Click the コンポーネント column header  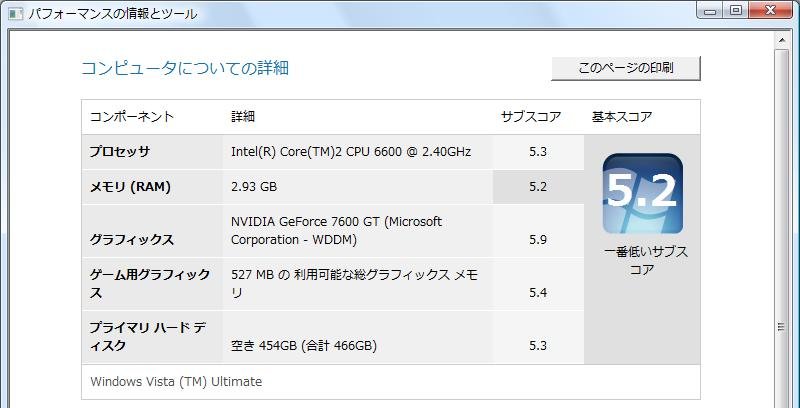132,117
